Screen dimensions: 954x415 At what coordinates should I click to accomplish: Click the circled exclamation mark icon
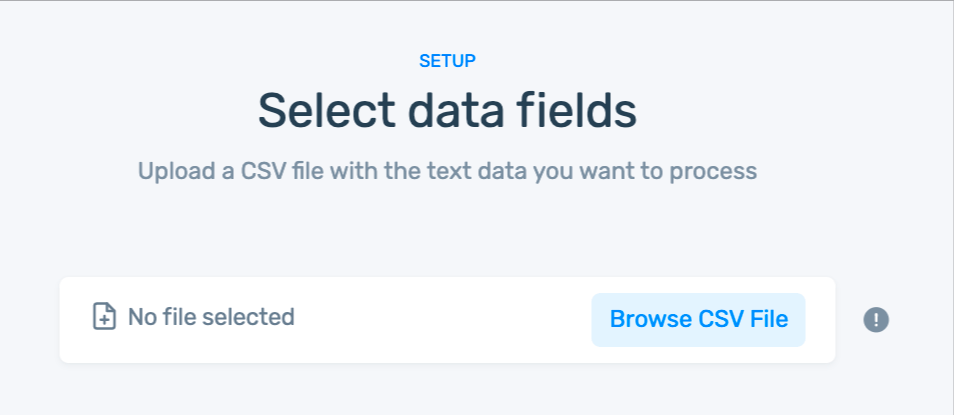[x=876, y=320]
